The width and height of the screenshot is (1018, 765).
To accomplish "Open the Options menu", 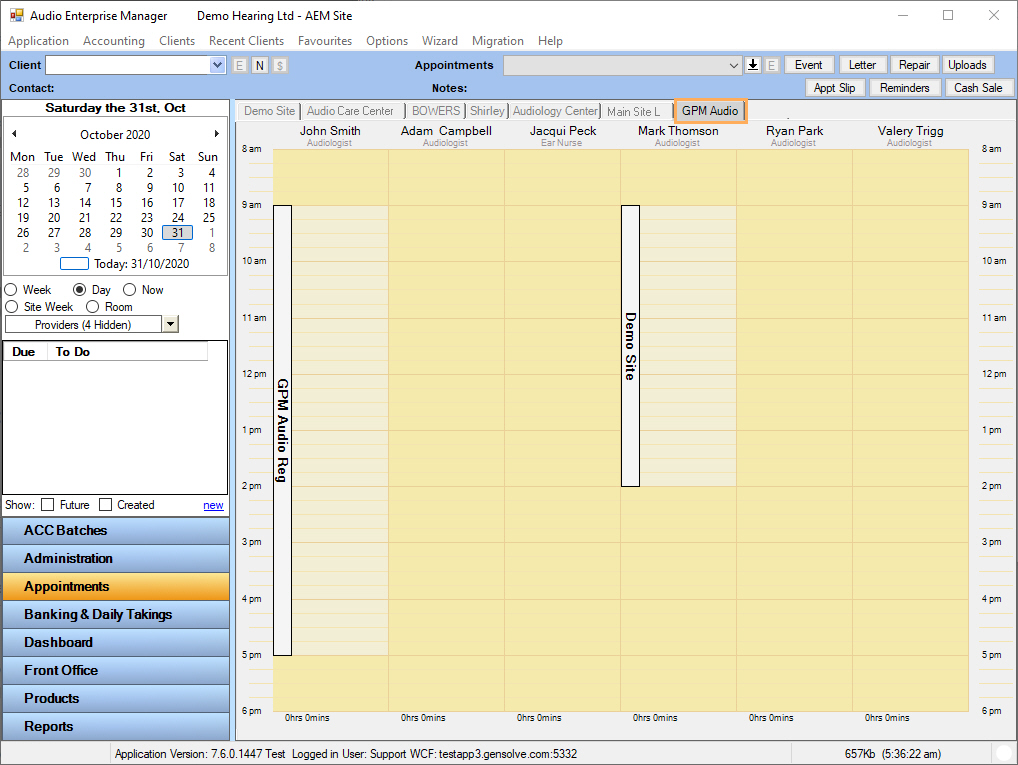I will point(387,41).
